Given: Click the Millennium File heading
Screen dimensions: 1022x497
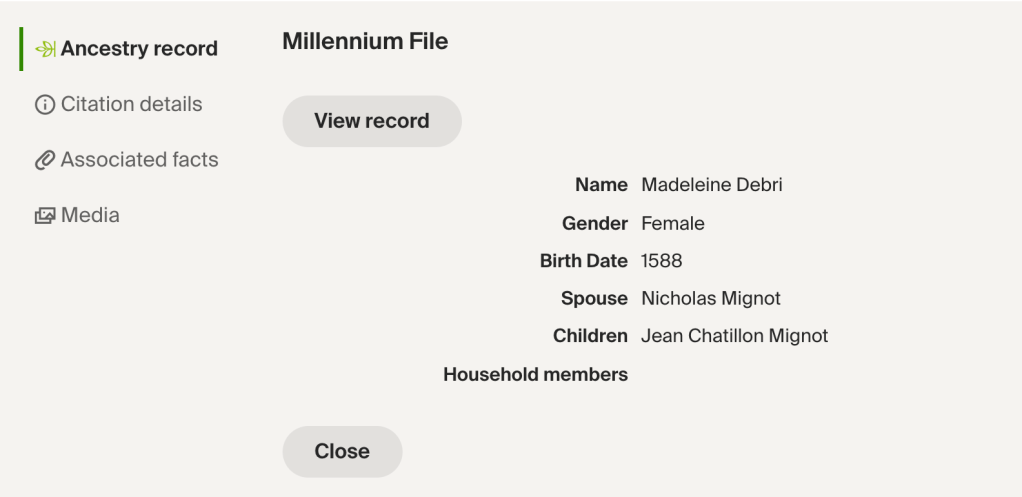Looking at the screenshot, I should point(365,42).
